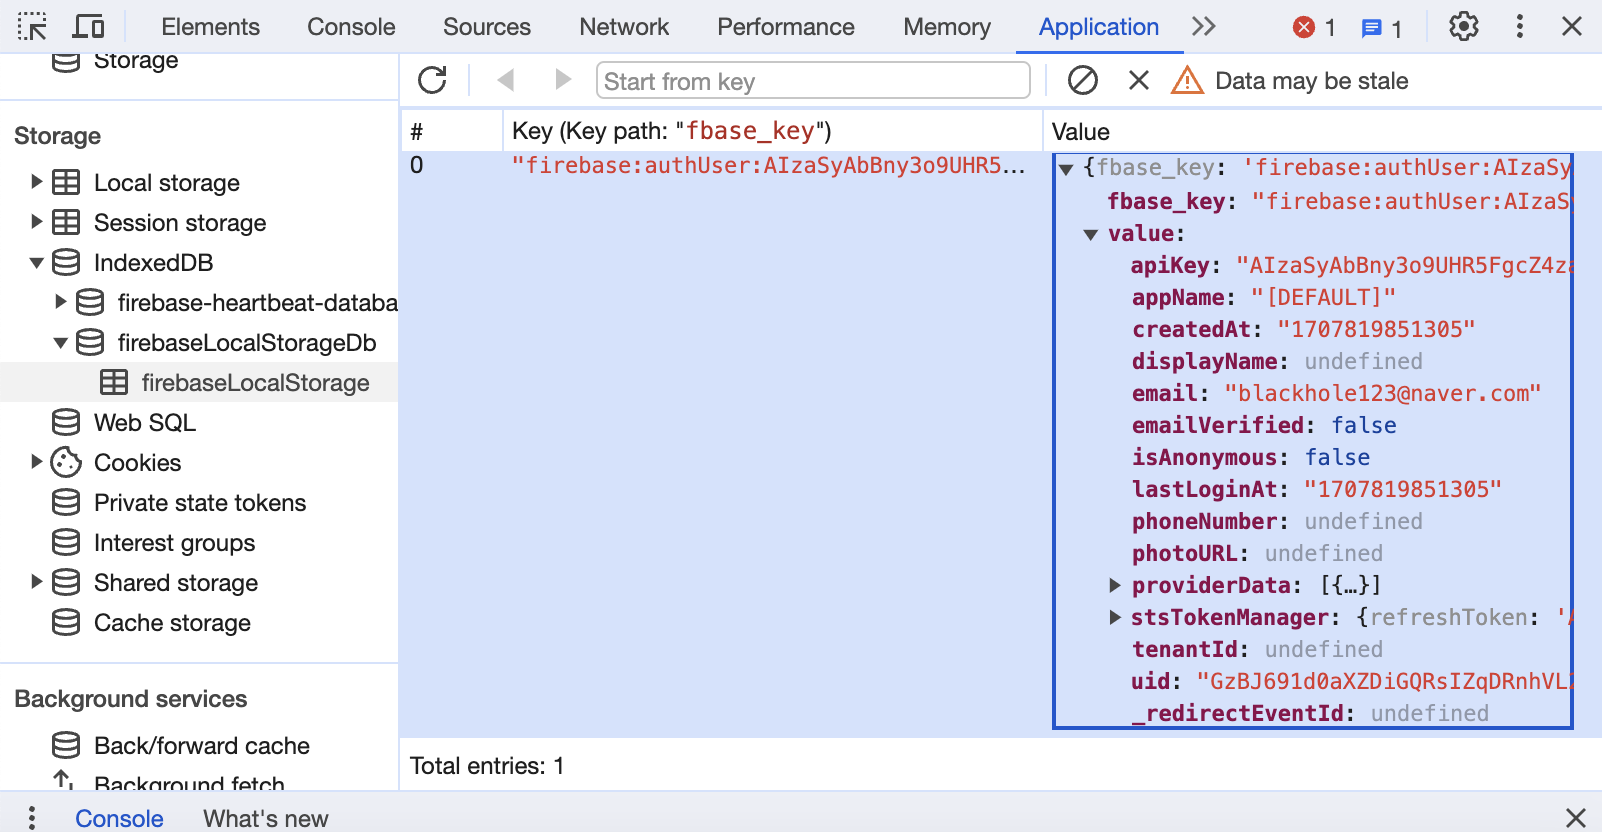Expand the Local storage tree item
The height and width of the screenshot is (832, 1602).
[36, 182]
